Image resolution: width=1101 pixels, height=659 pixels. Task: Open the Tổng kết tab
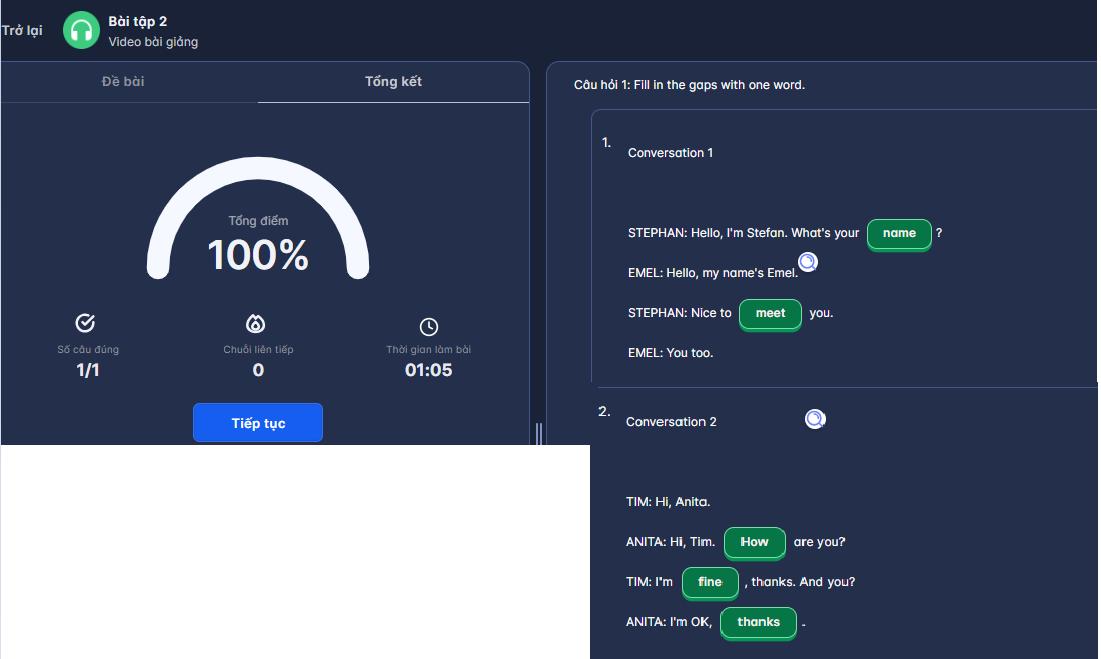pyautogui.click(x=393, y=81)
